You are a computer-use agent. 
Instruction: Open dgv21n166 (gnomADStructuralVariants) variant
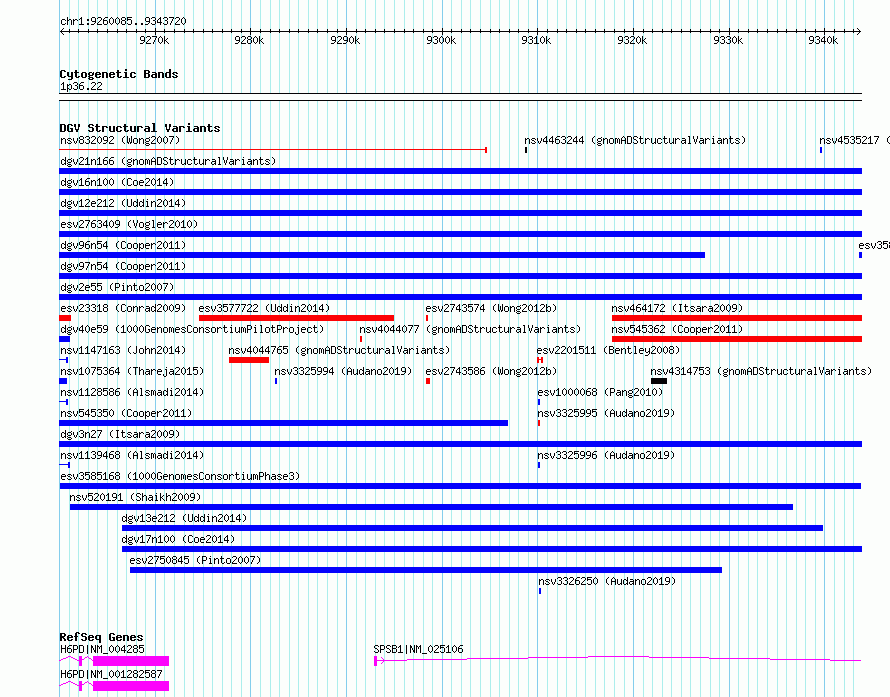point(168,161)
